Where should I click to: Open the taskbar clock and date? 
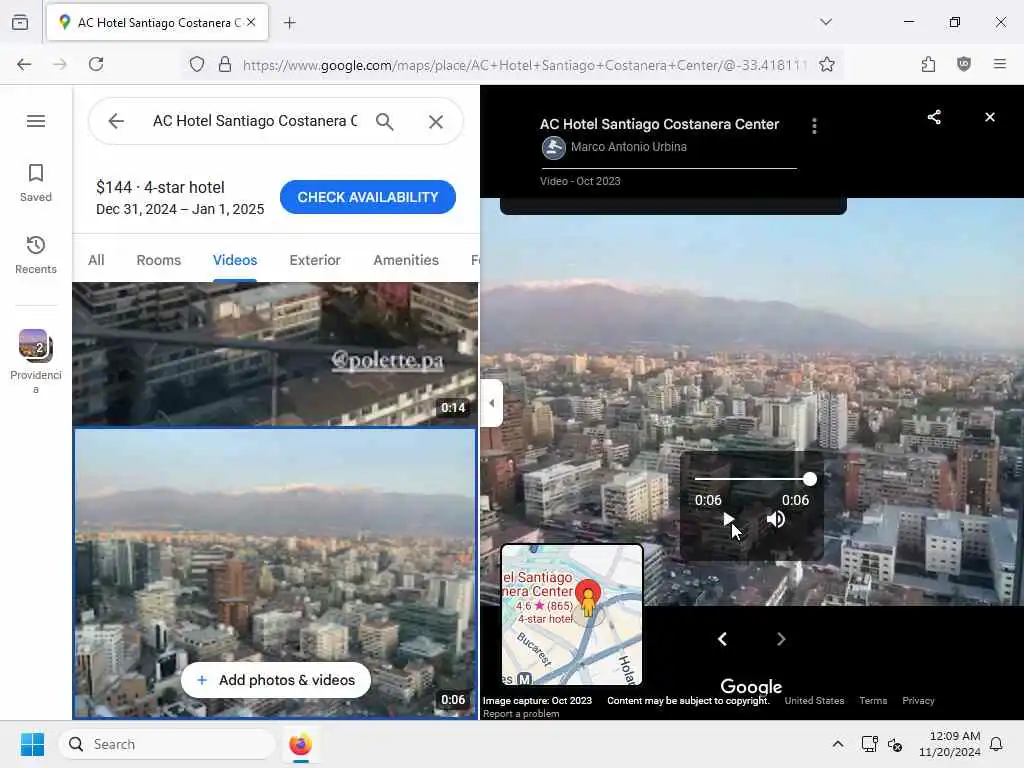point(950,744)
